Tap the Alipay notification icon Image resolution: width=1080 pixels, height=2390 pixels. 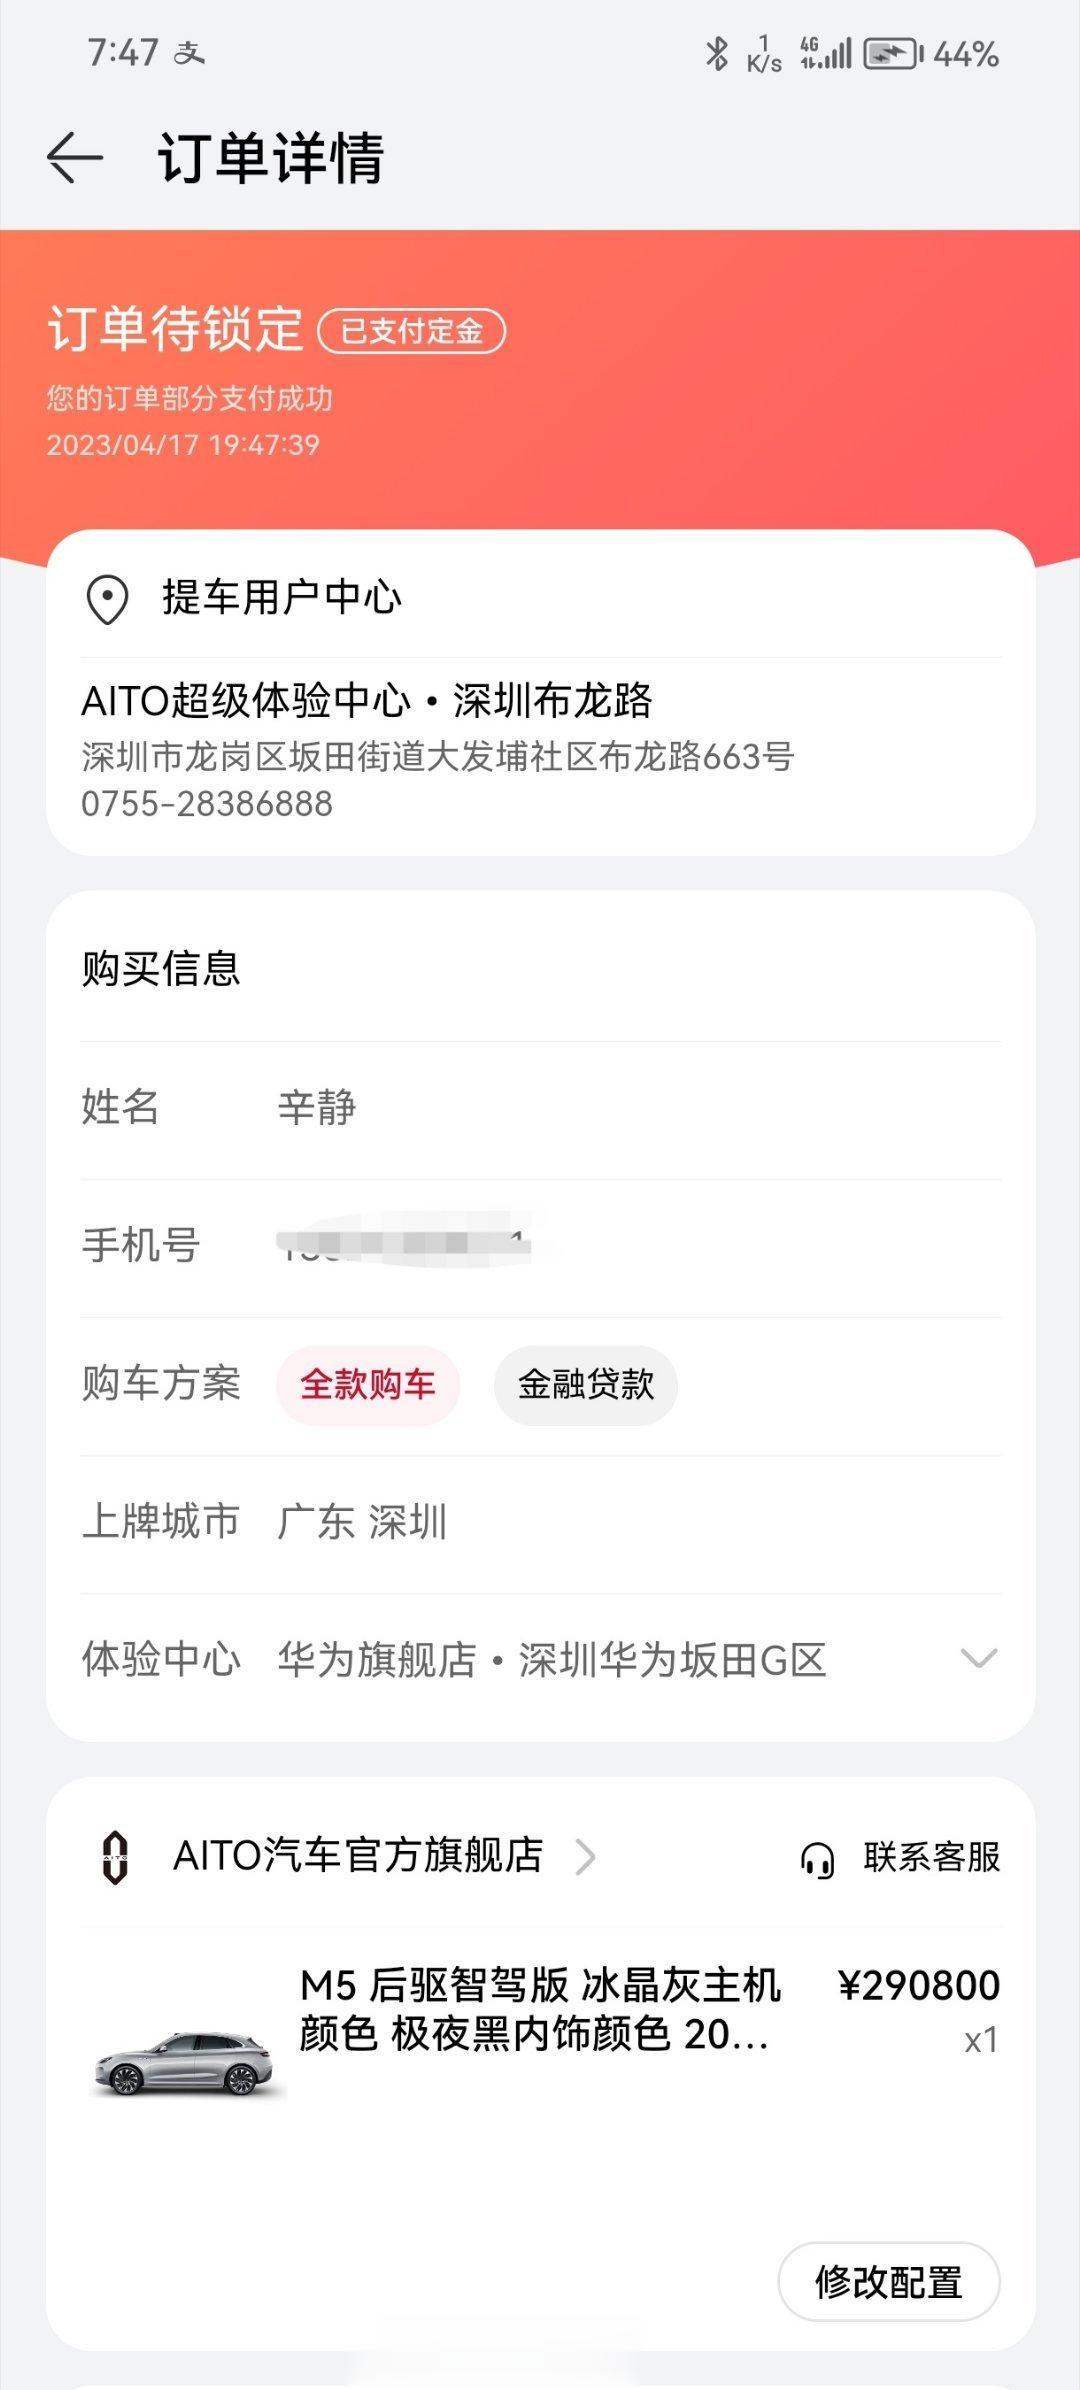tap(189, 53)
